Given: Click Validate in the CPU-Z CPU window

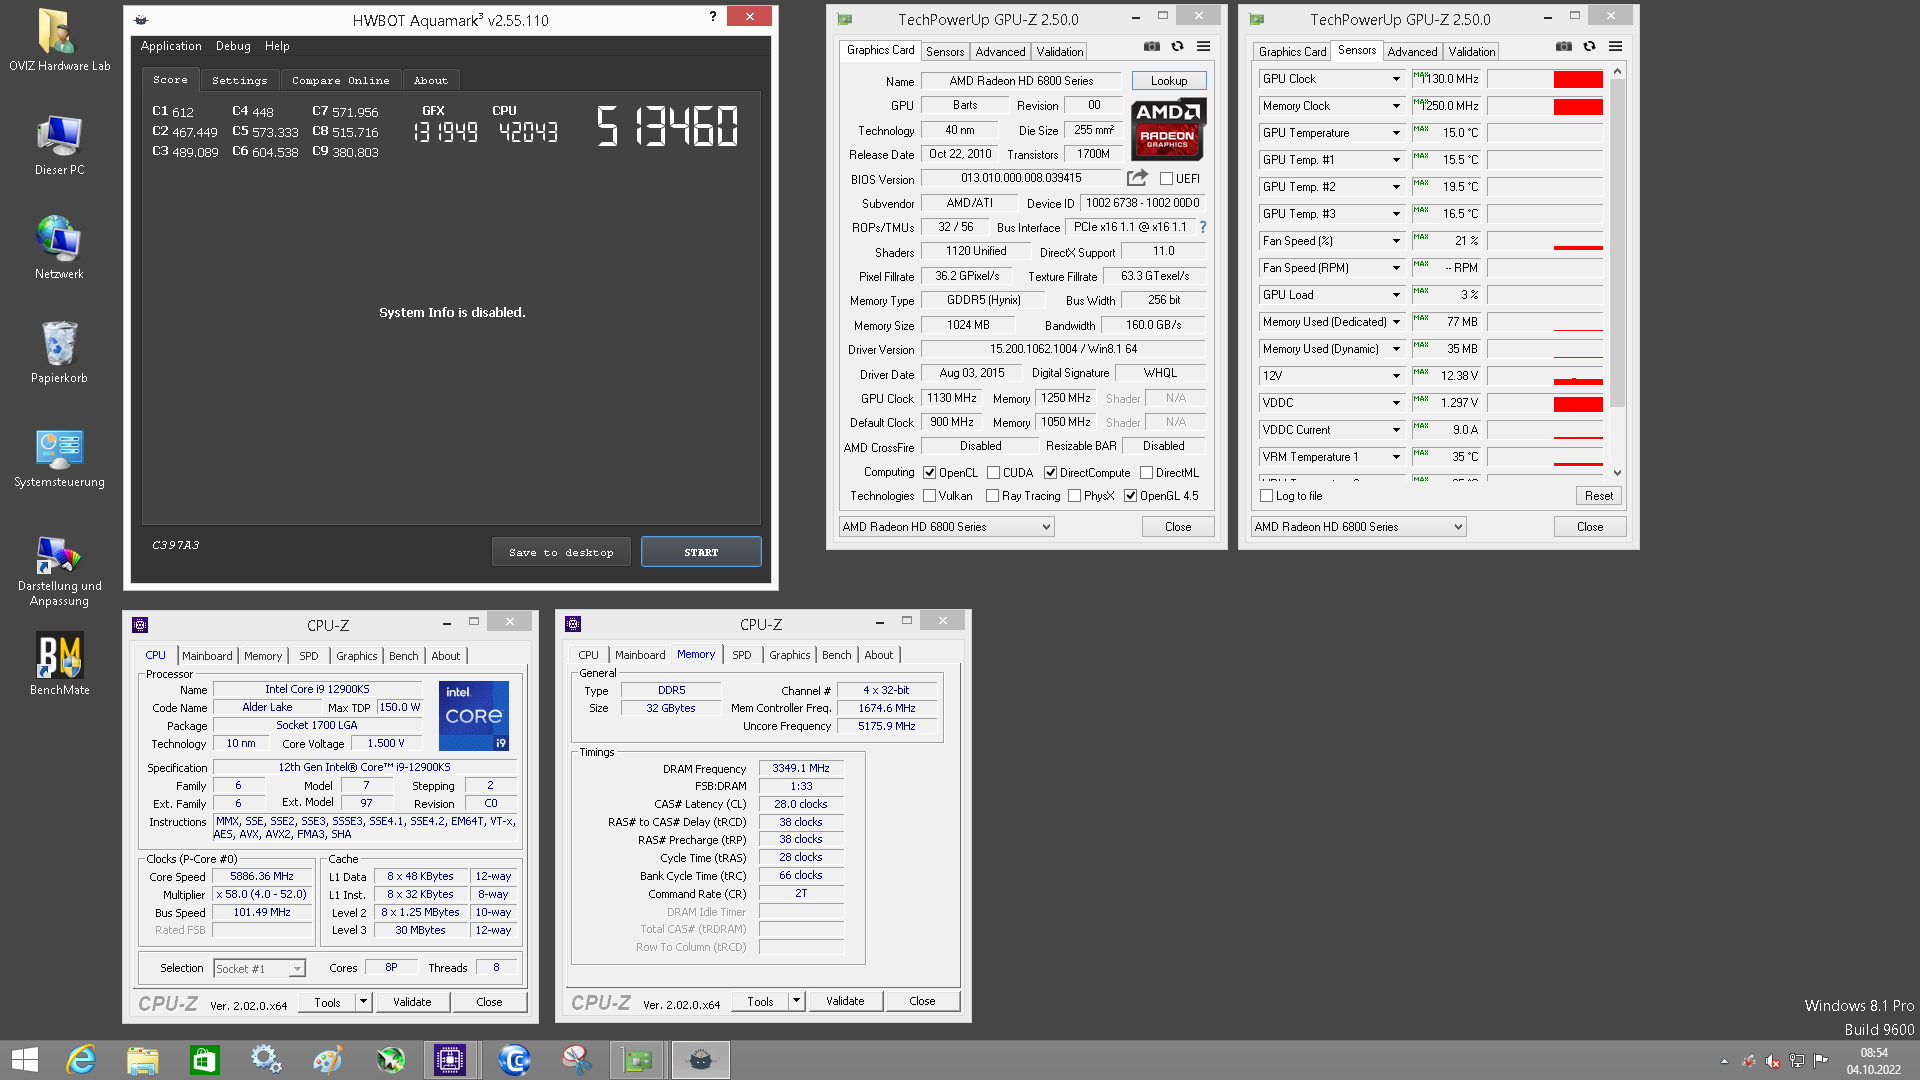Looking at the screenshot, I should click(x=412, y=1002).
